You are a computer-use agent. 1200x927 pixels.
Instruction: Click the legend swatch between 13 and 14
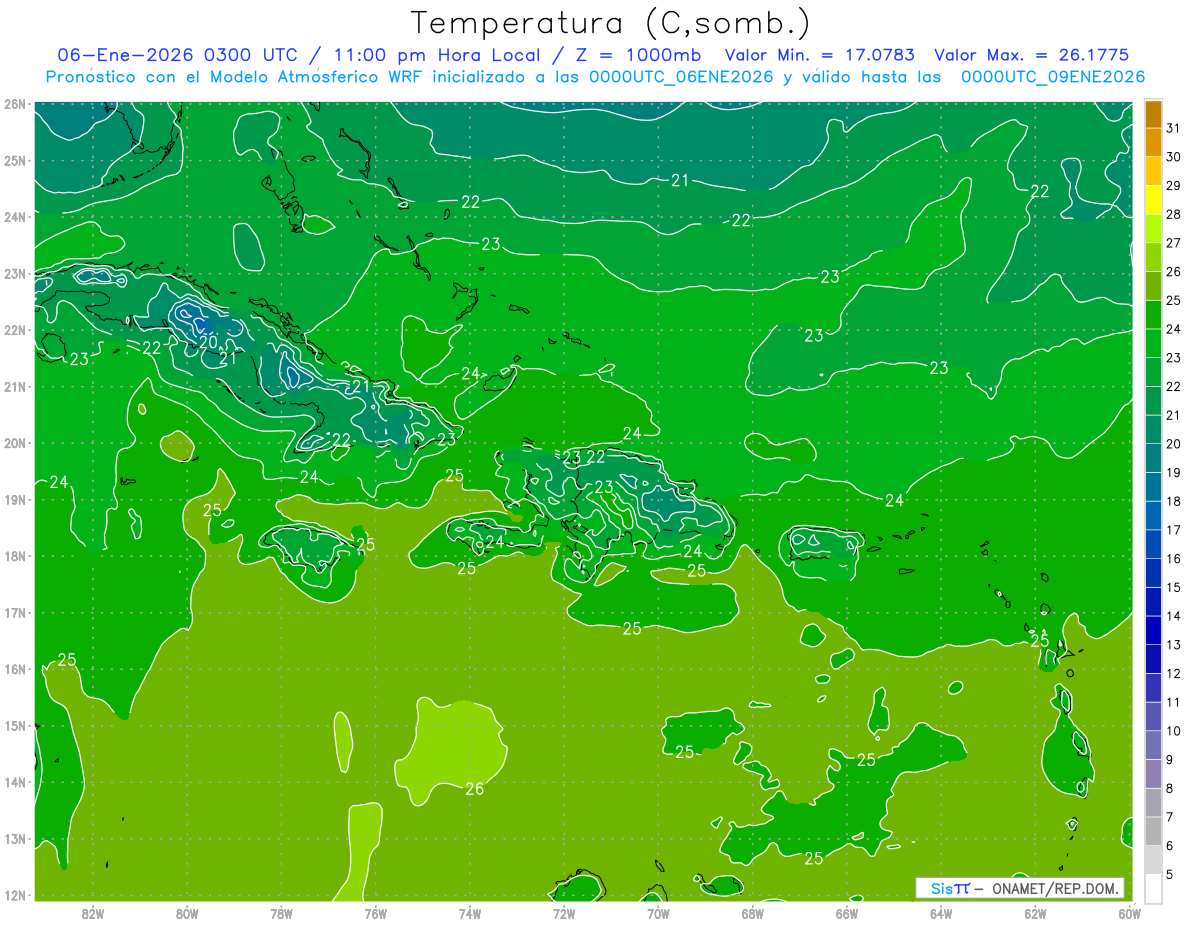coord(1153,631)
